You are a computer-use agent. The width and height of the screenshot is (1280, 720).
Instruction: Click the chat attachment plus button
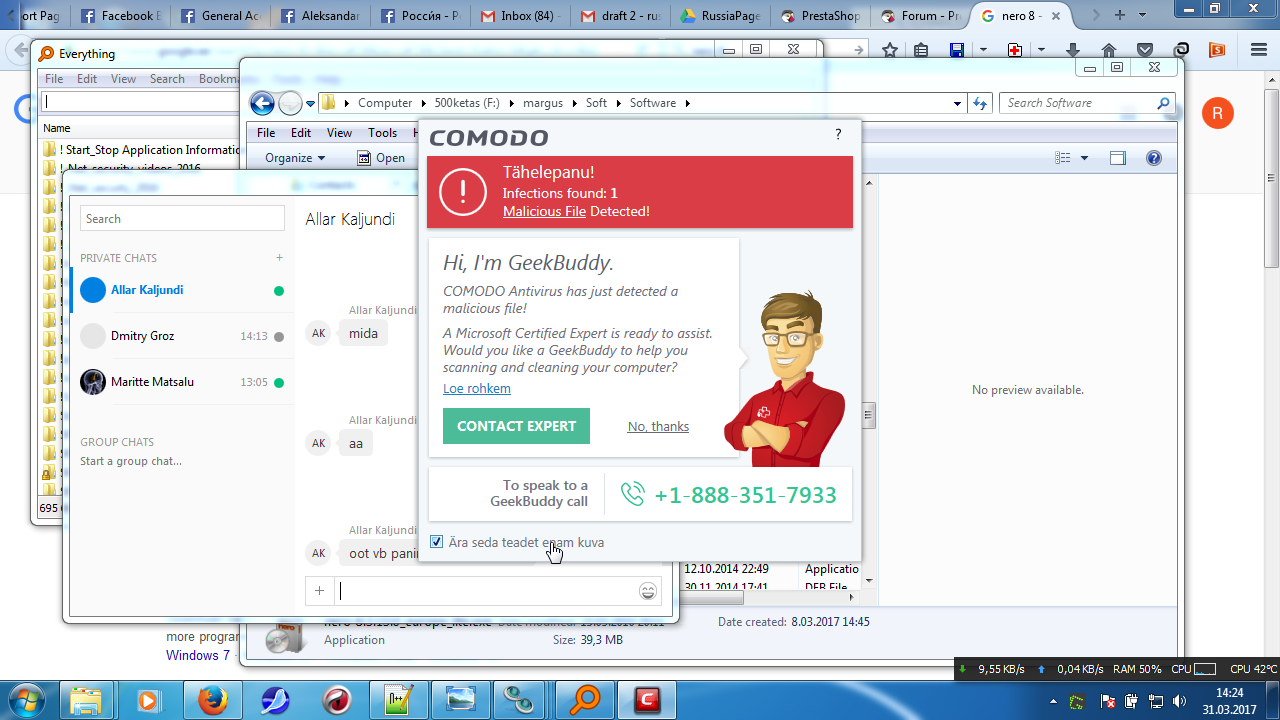point(319,591)
